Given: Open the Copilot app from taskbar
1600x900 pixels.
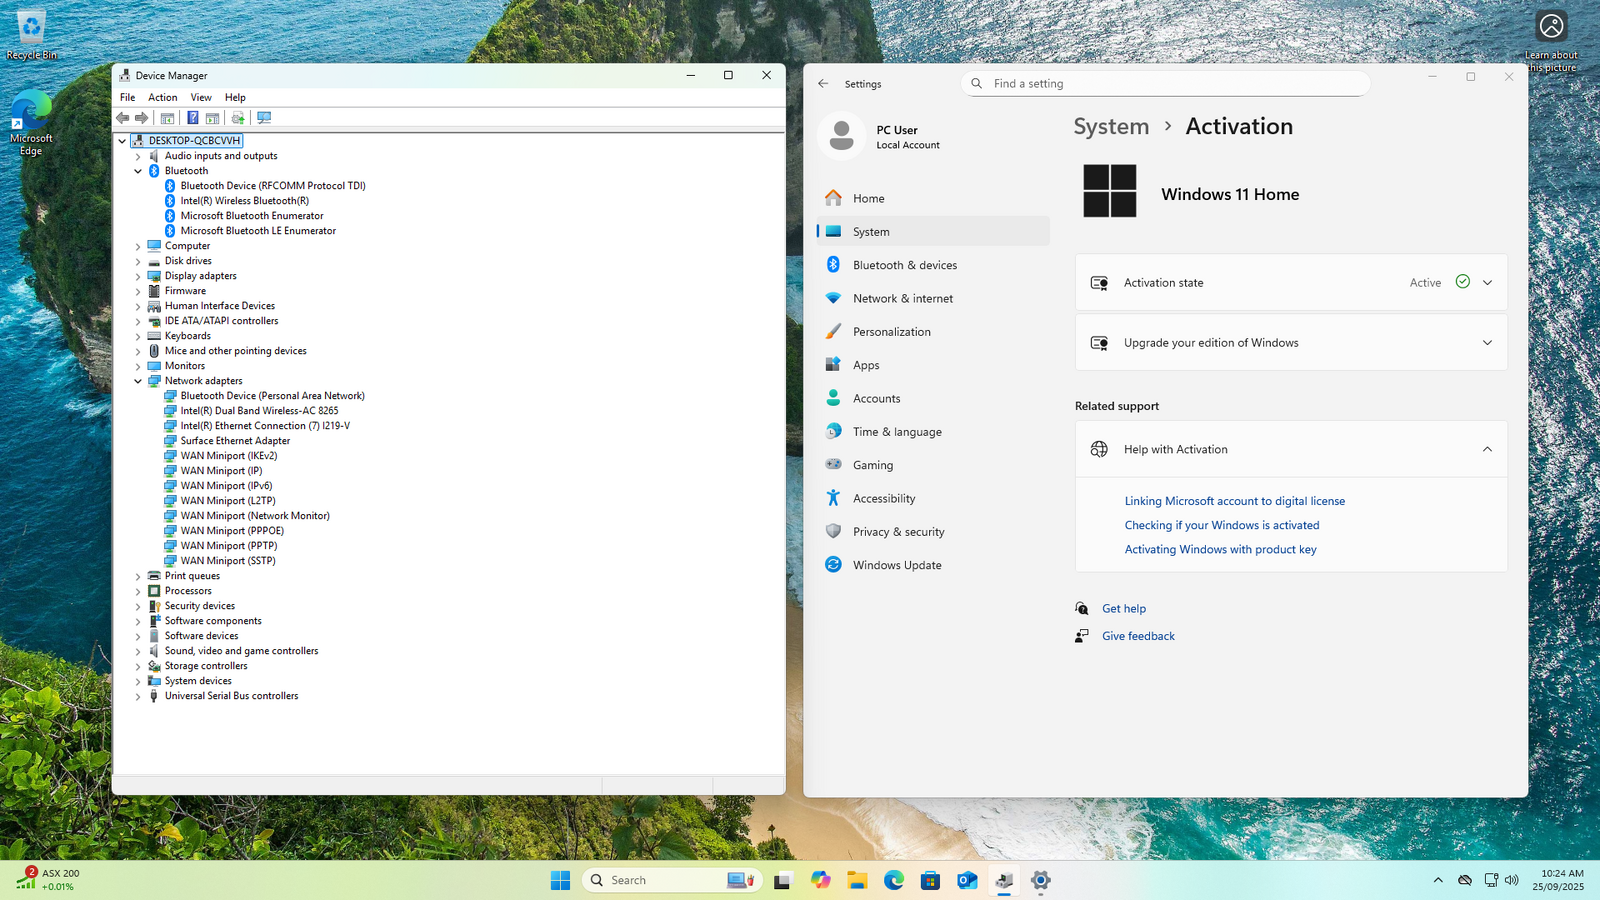Looking at the screenshot, I should coord(820,880).
